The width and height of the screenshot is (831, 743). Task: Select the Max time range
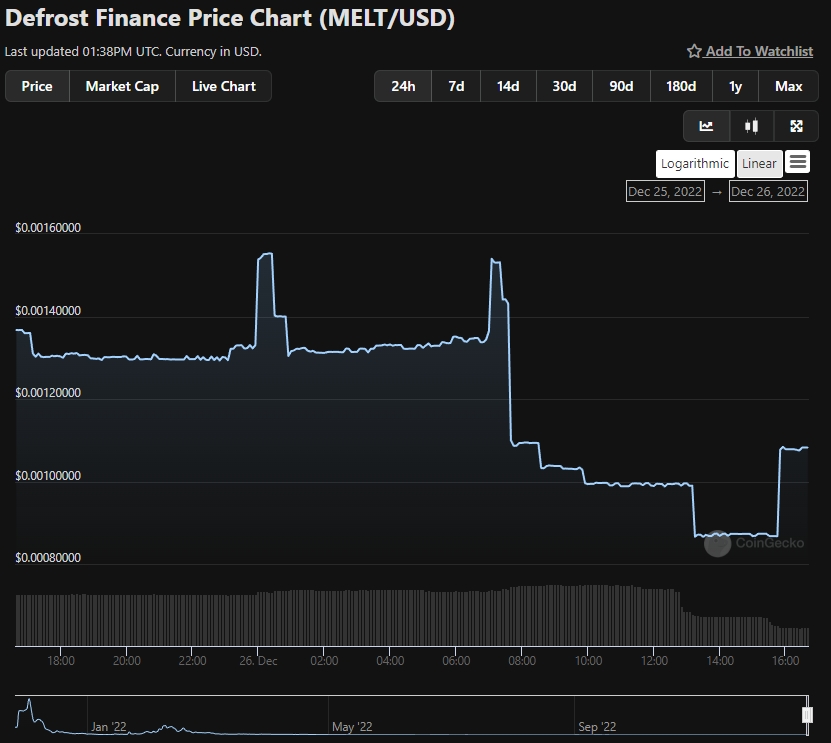click(x=788, y=86)
